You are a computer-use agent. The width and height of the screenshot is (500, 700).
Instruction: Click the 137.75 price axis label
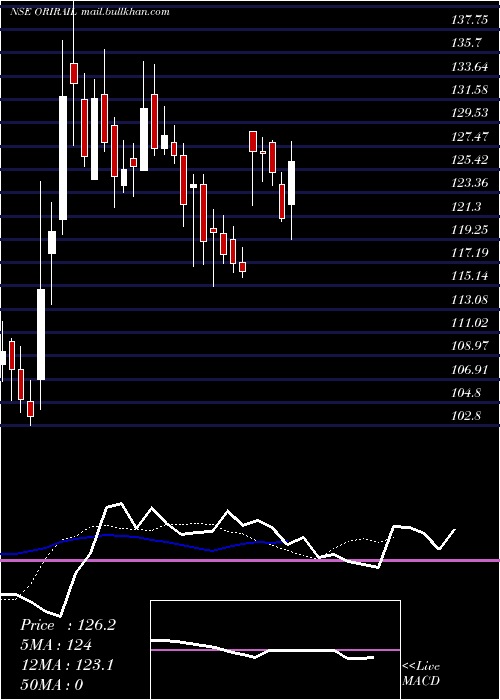(470, 20)
